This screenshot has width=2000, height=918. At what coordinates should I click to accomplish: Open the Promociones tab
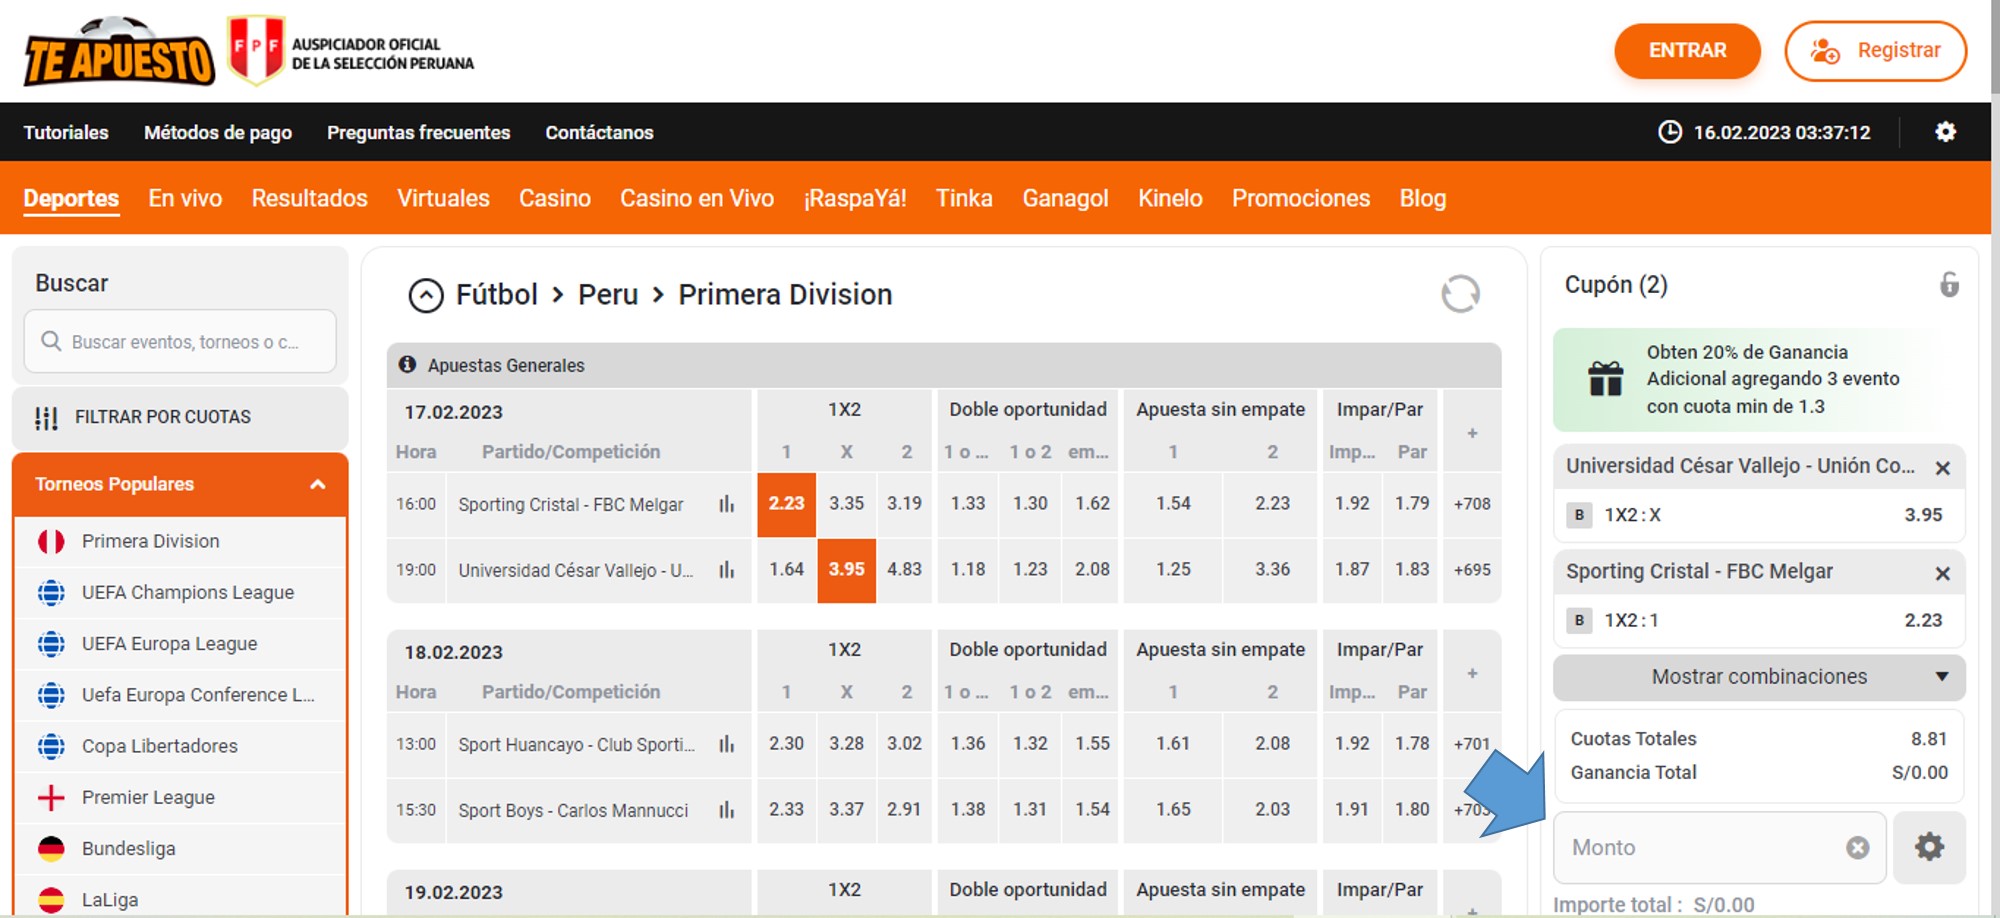click(1301, 199)
